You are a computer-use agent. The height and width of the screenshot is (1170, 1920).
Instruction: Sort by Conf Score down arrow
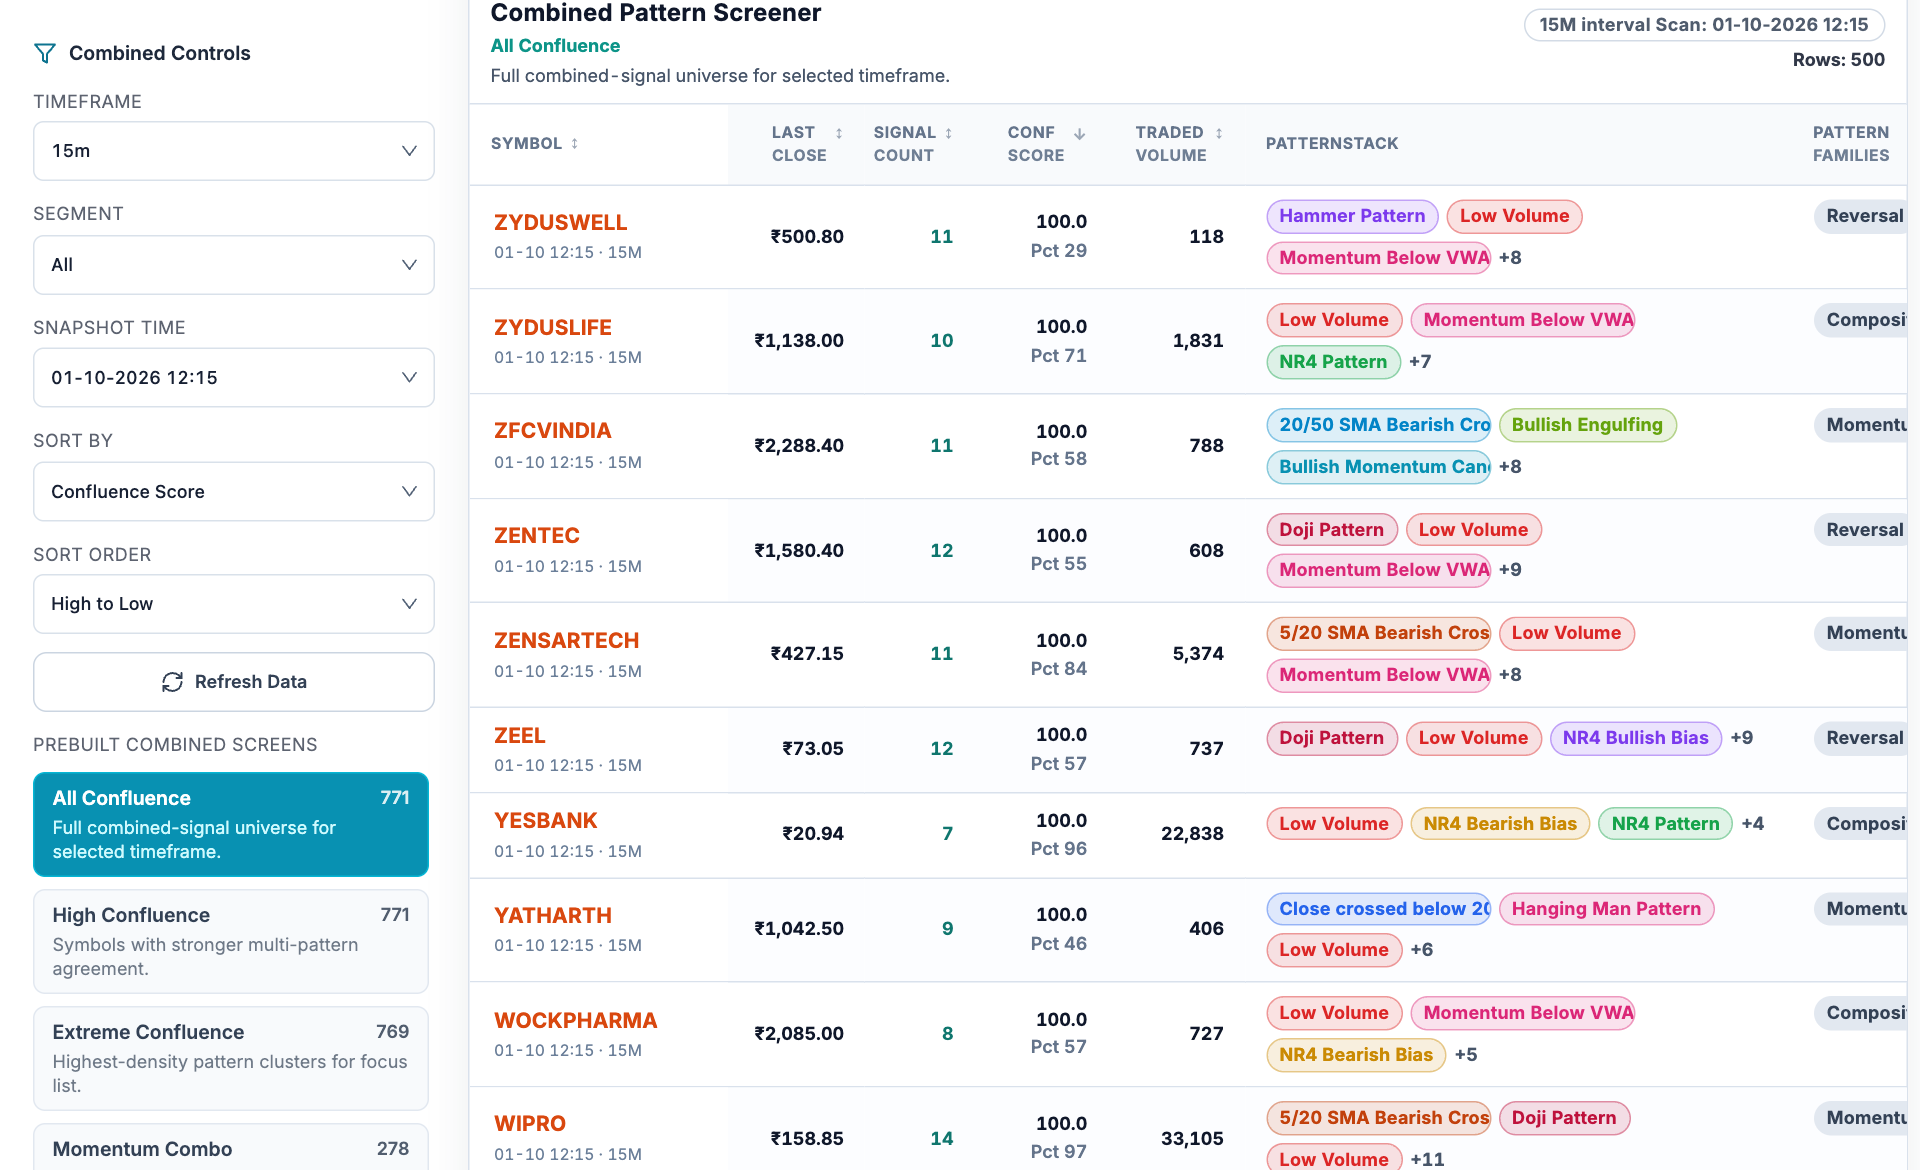click(x=1080, y=133)
